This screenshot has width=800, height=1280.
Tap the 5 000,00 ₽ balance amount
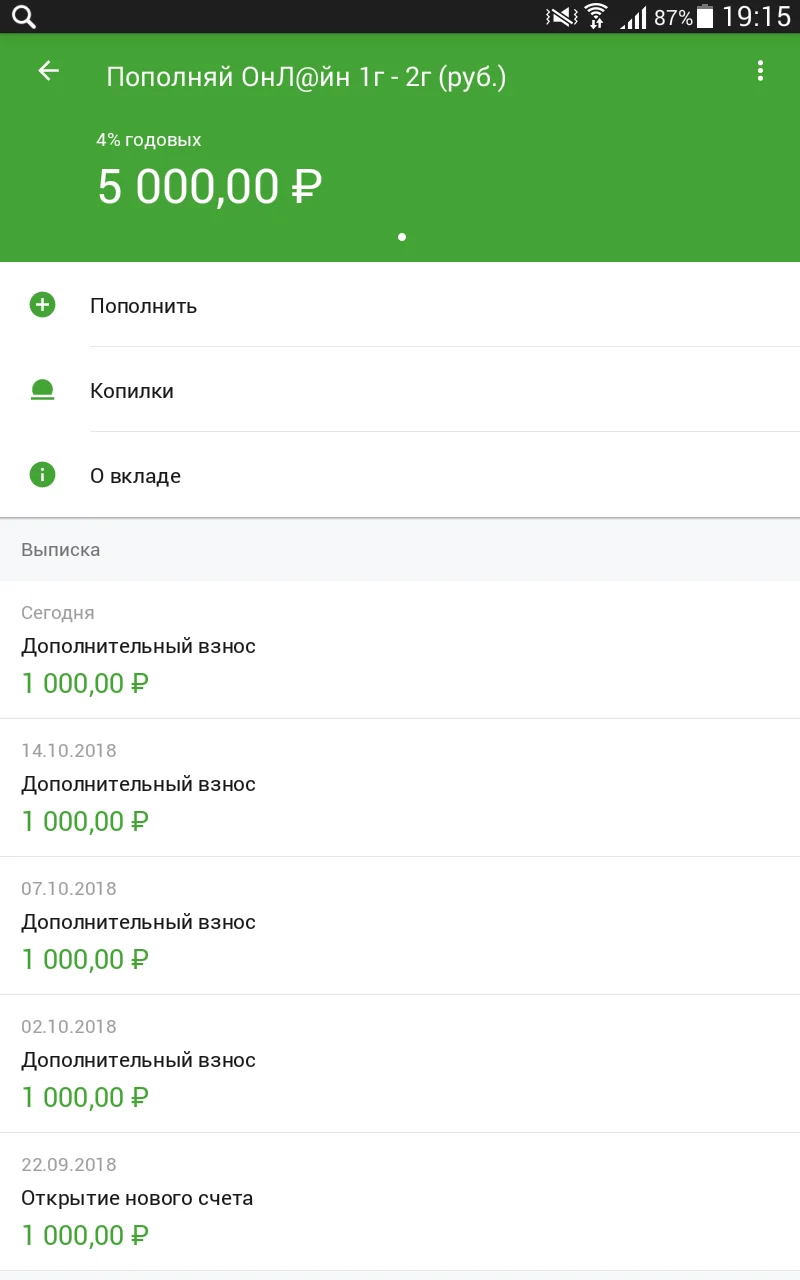(x=207, y=186)
